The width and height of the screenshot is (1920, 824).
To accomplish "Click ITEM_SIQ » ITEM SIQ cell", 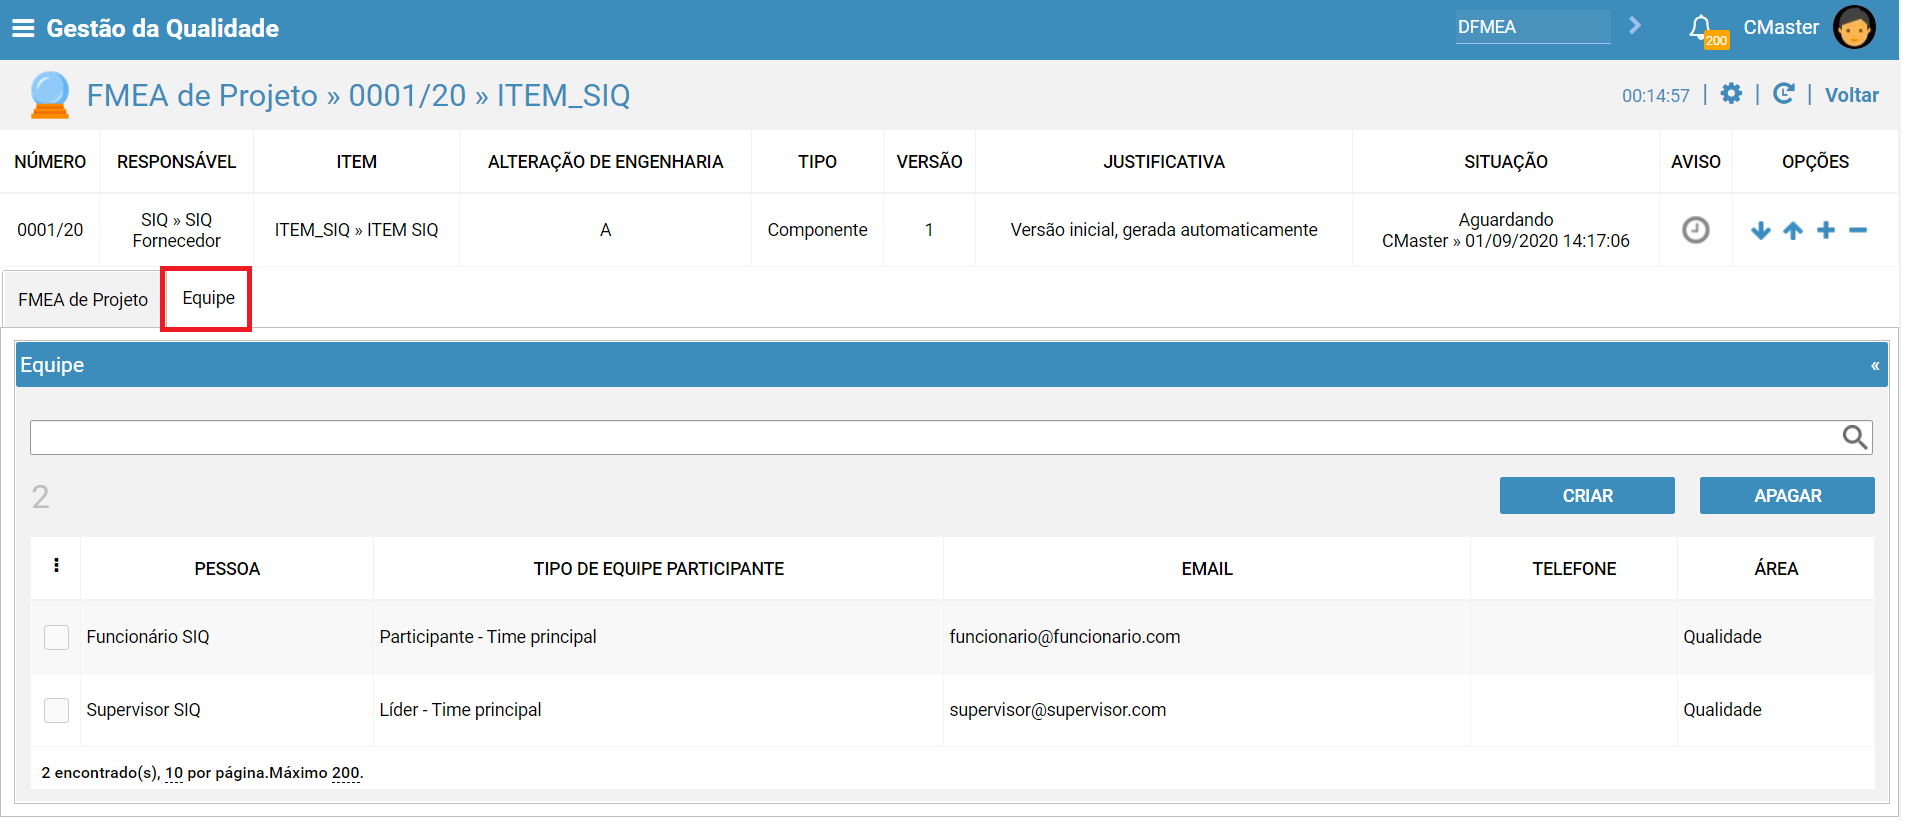I will click(x=356, y=230).
